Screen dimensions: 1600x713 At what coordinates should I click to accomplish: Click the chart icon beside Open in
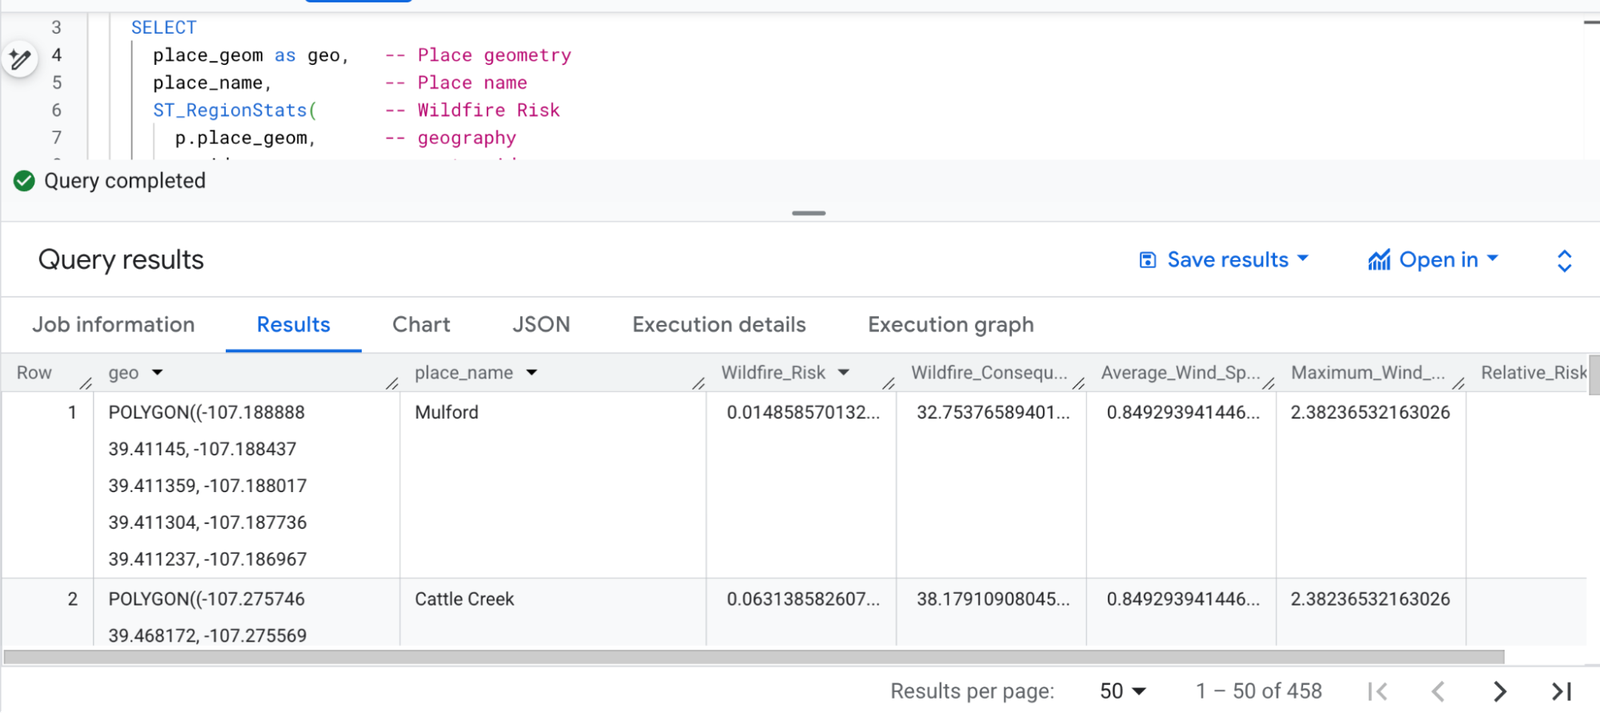coord(1379,260)
